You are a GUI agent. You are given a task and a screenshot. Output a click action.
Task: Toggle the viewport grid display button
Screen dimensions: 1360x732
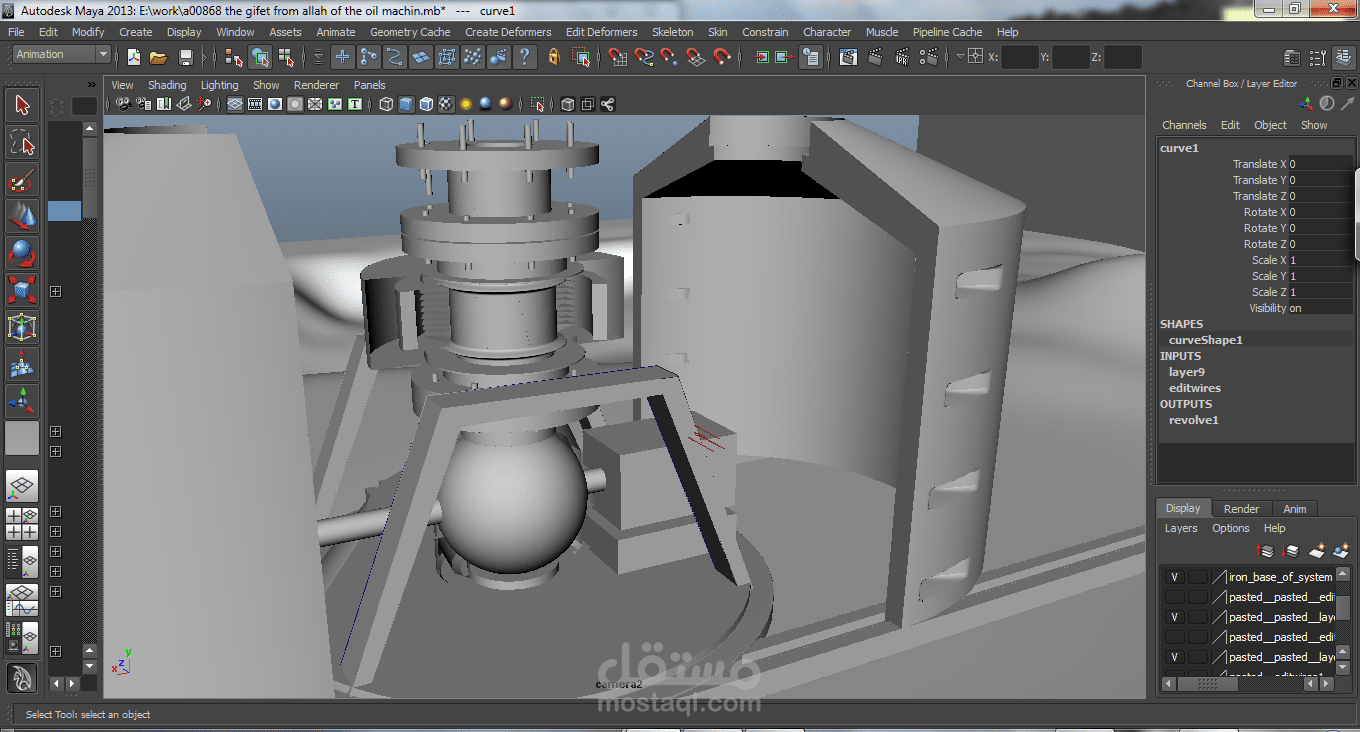point(235,104)
